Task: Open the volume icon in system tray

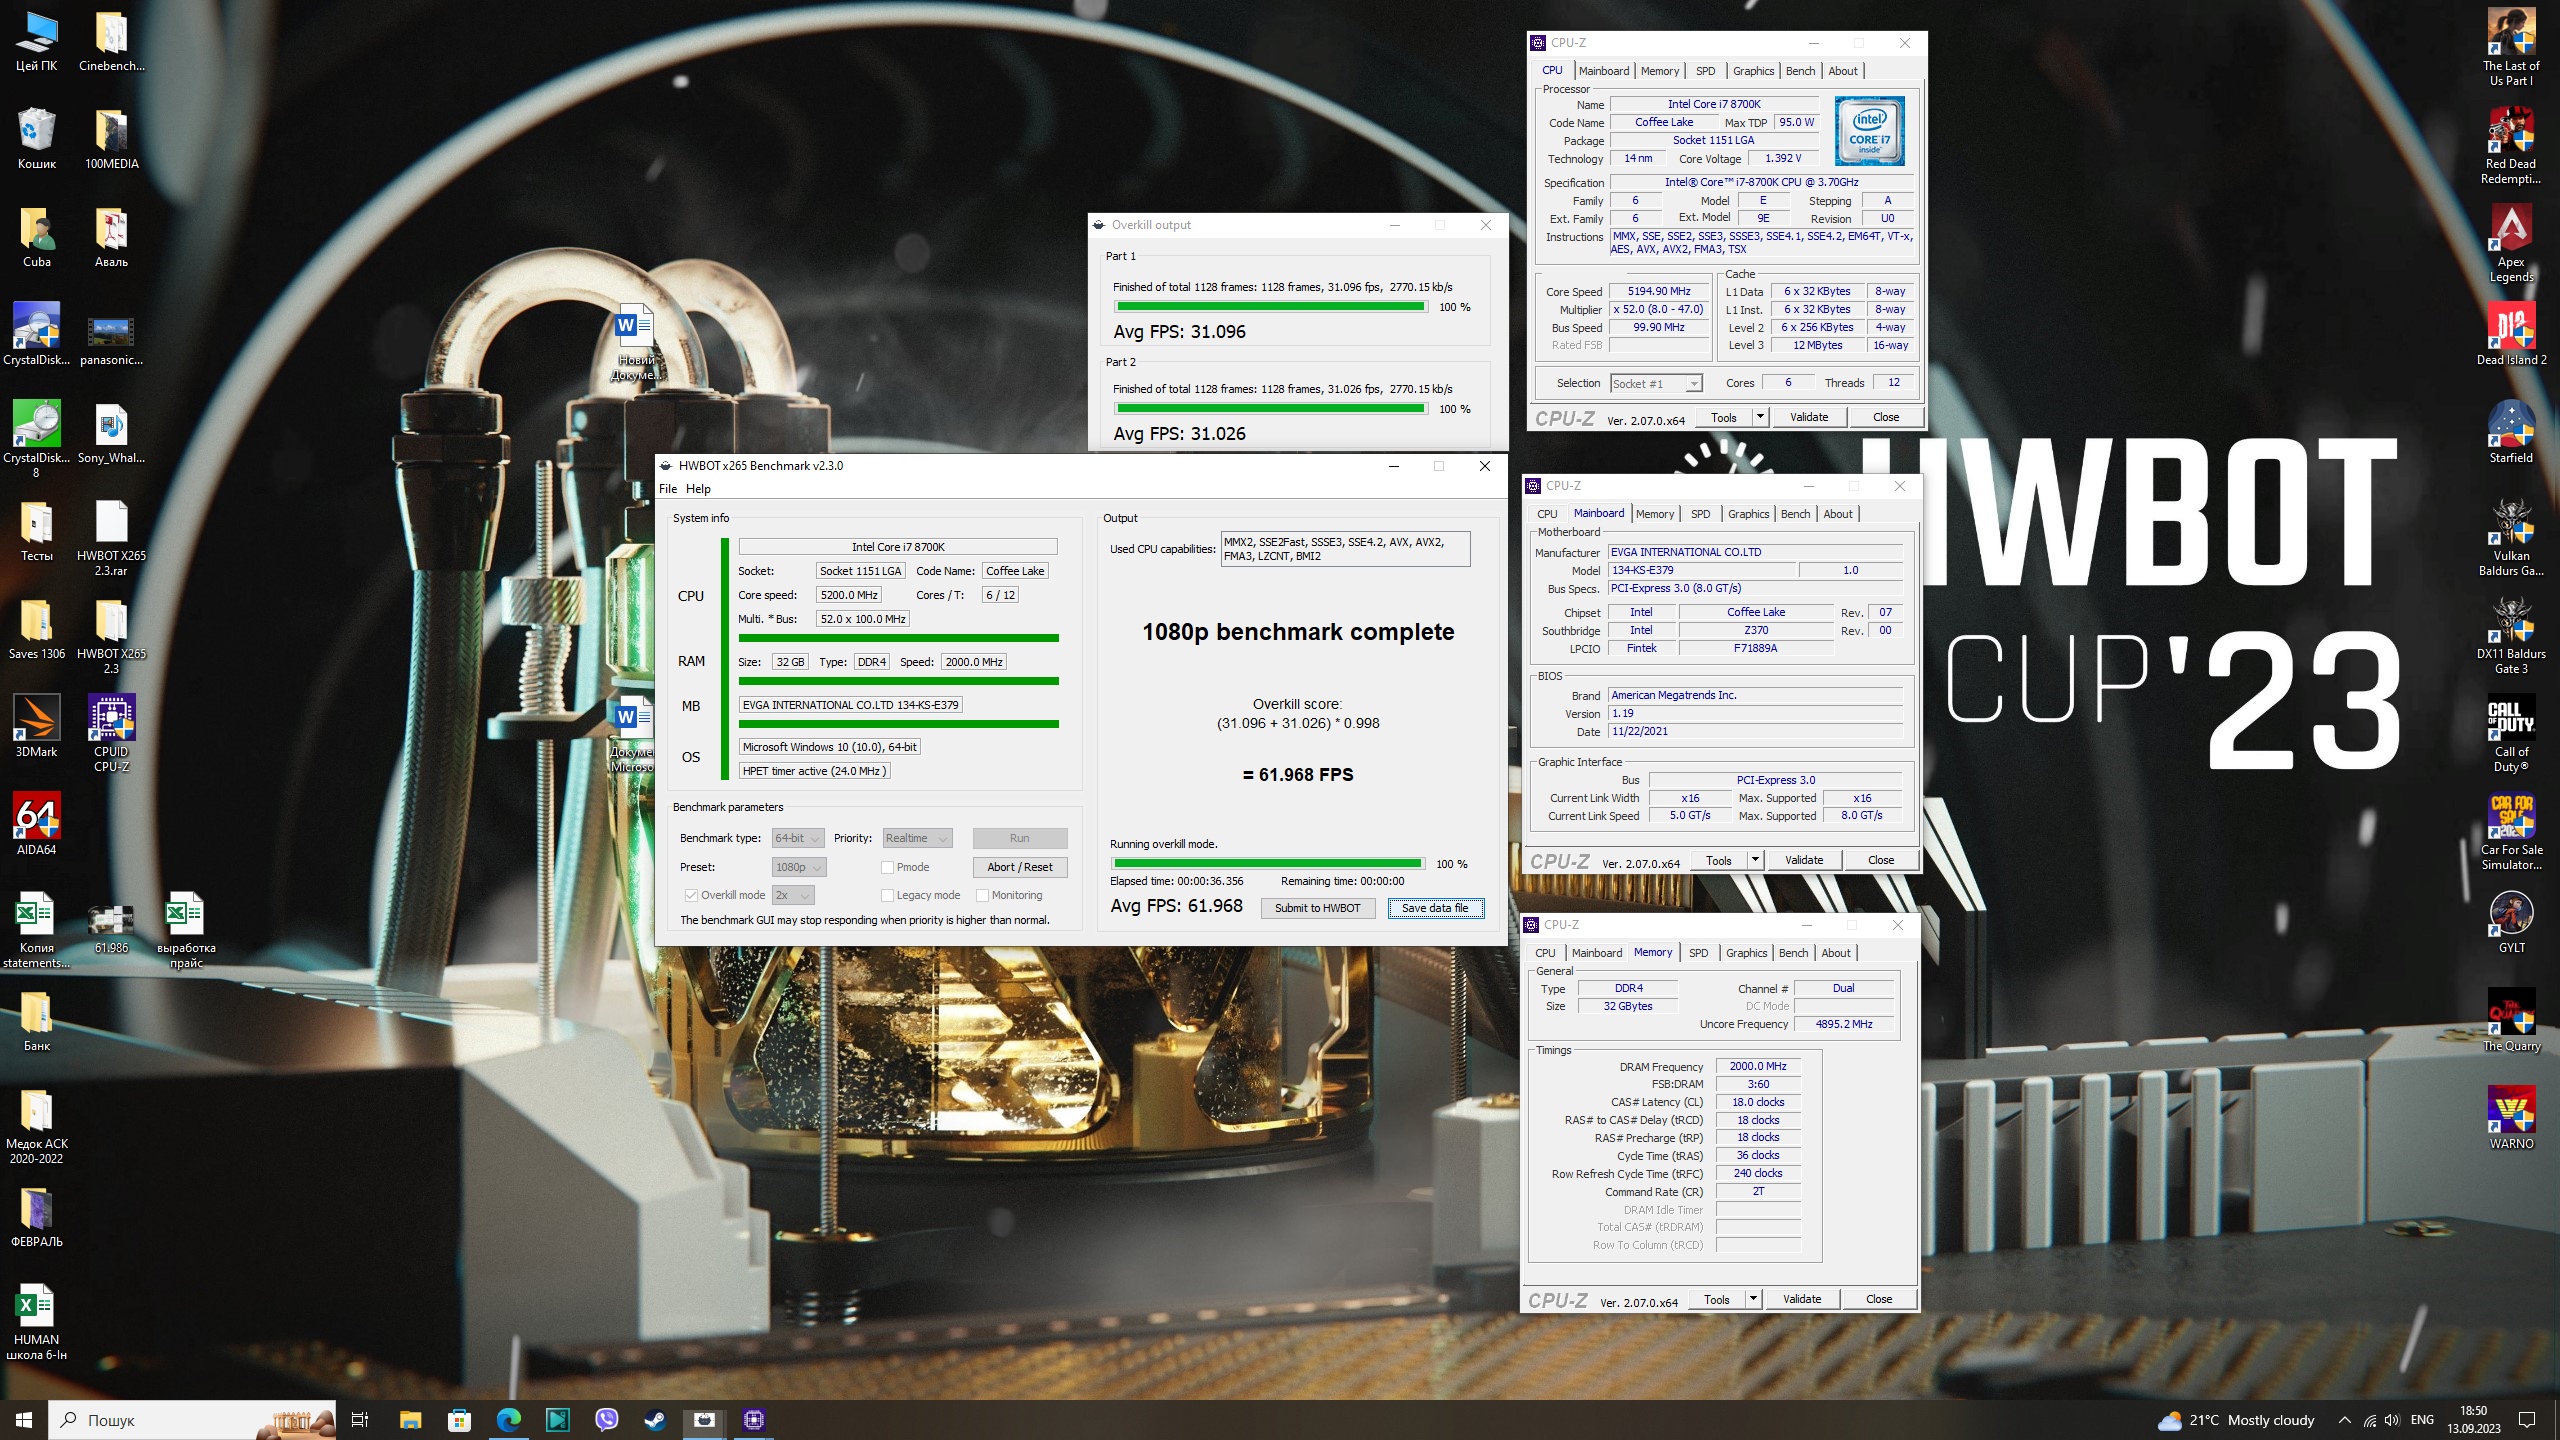Action: [x=2392, y=1420]
